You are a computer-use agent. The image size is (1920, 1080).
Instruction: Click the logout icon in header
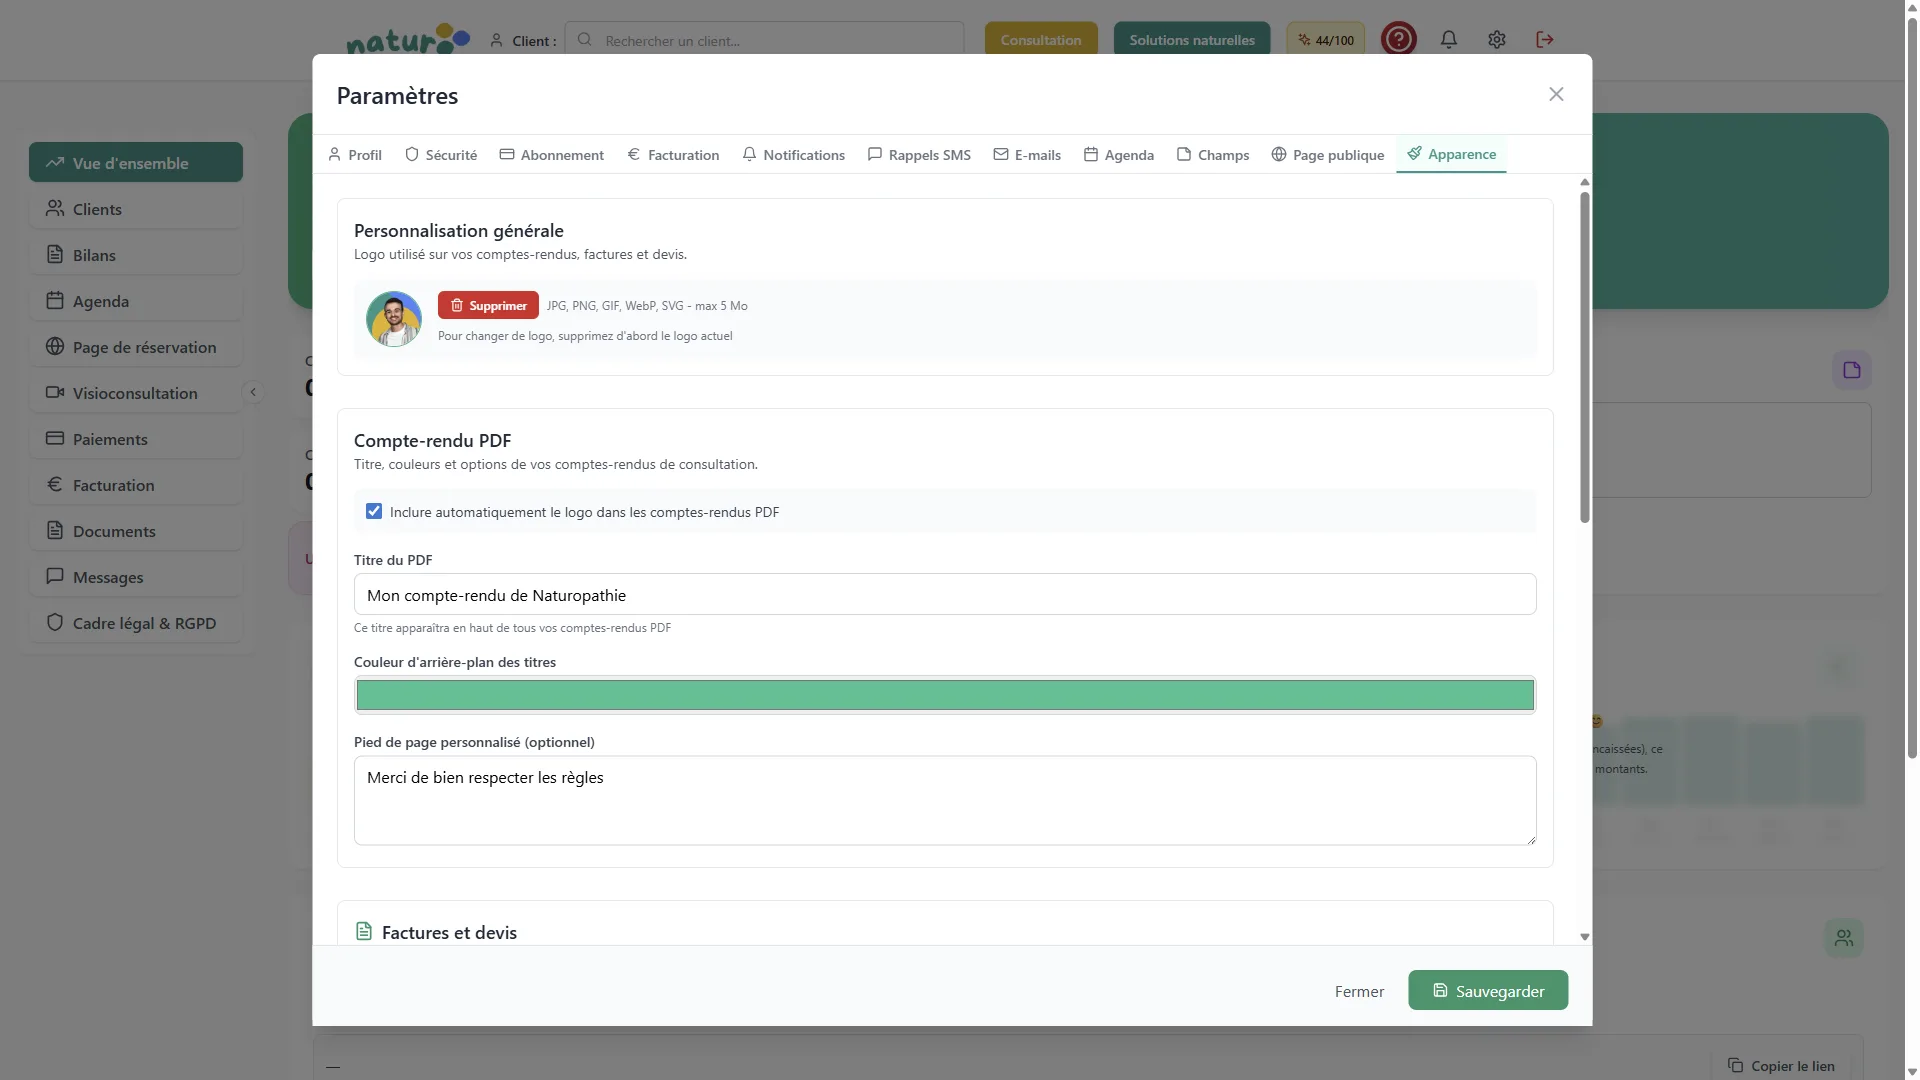click(x=1545, y=39)
